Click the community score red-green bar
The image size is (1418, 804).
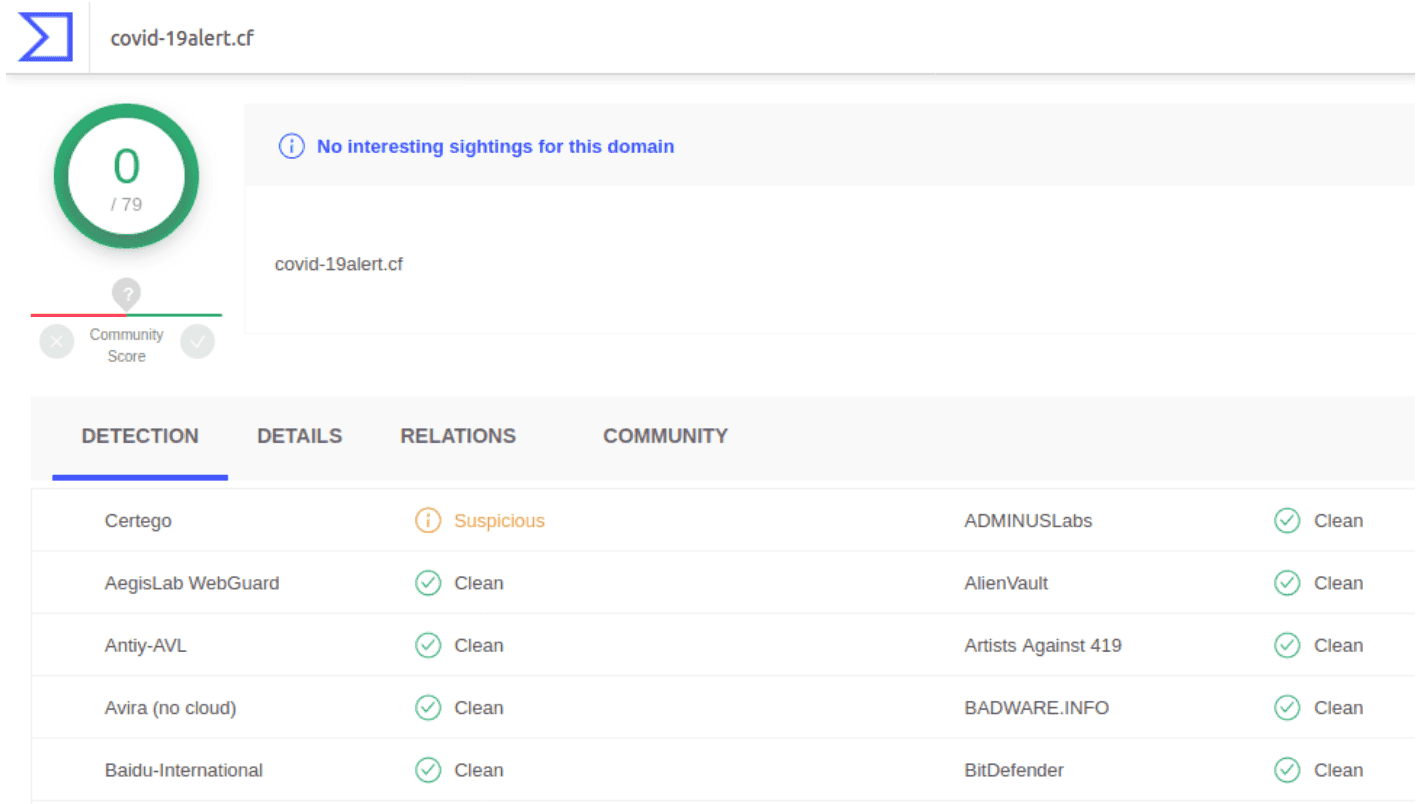click(x=126, y=315)
